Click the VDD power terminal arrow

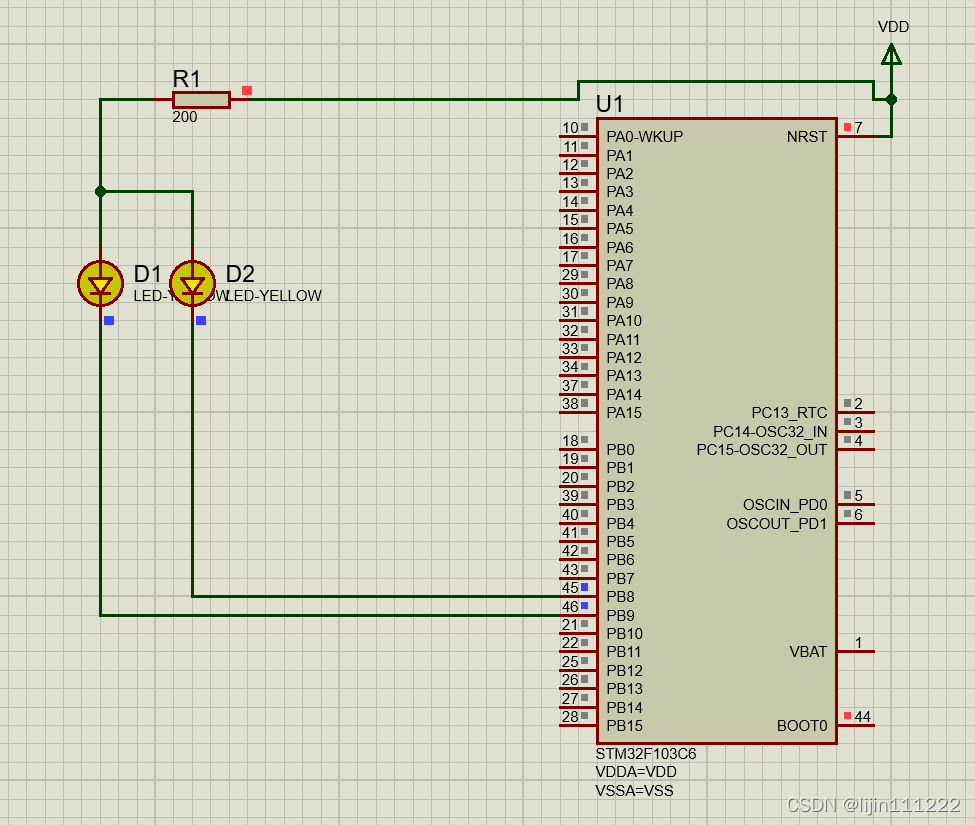coord(891,54)
